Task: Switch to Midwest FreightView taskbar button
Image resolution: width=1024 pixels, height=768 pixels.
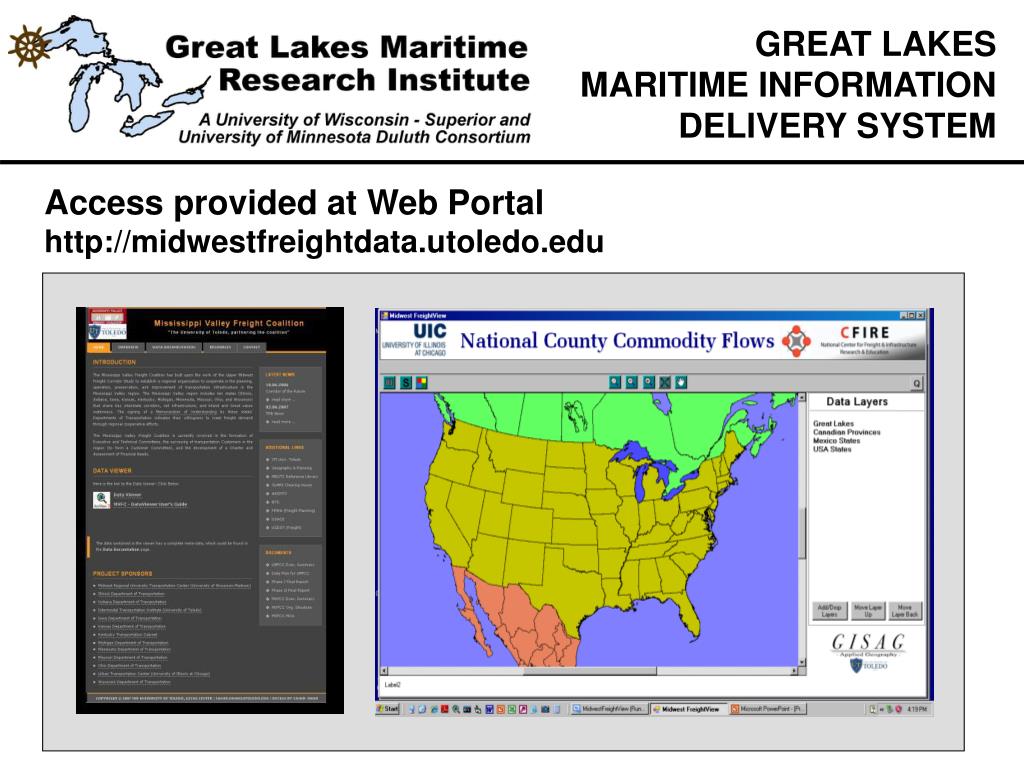Action: click(688, 709)
